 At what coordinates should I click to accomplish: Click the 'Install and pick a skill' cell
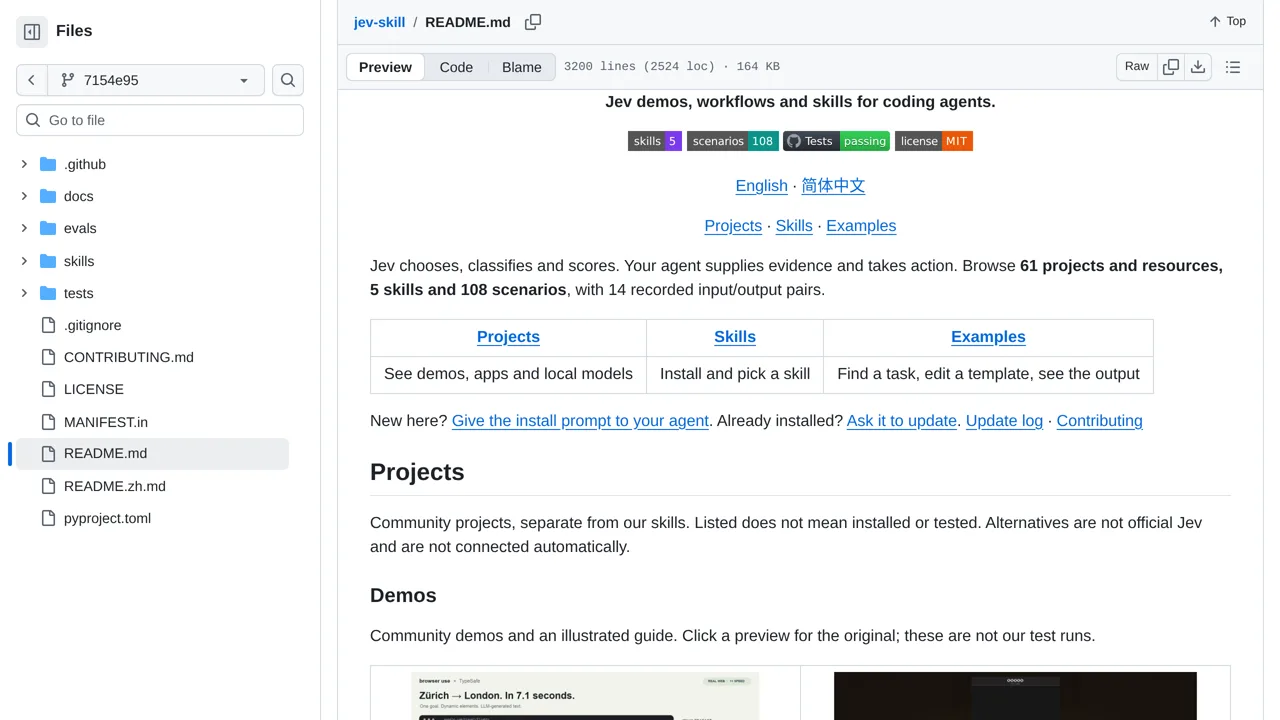click(735, 374)
